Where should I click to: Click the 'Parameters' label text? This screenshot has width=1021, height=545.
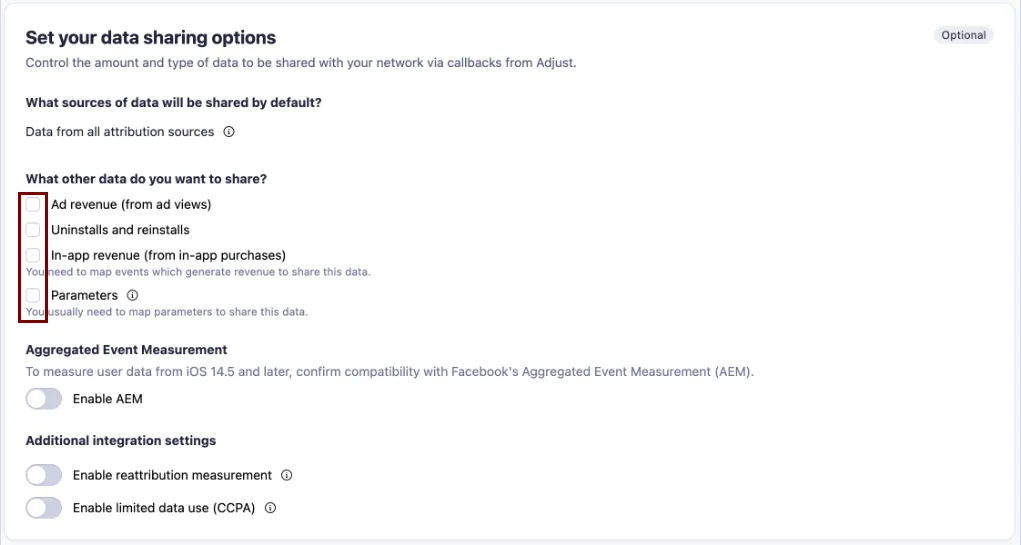(84, 296)
